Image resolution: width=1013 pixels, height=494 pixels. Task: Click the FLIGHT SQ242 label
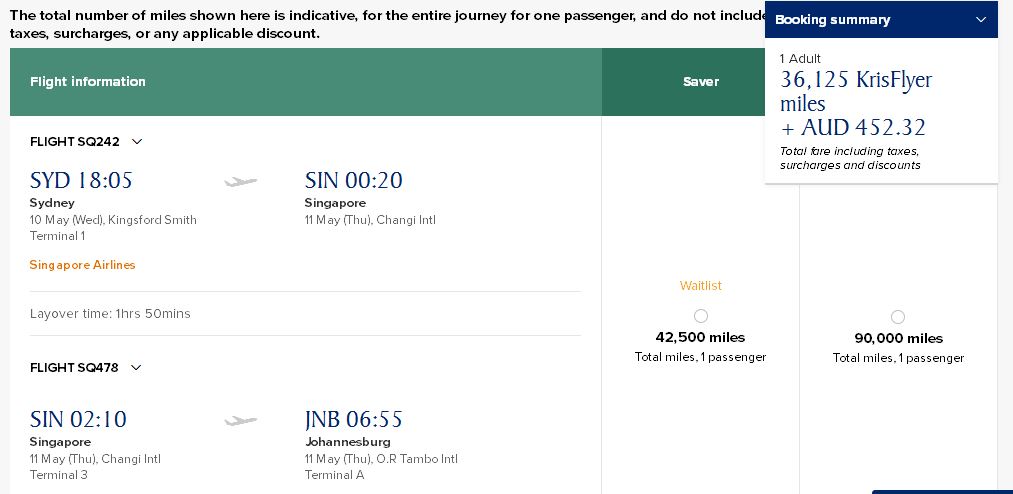point(75,141)
